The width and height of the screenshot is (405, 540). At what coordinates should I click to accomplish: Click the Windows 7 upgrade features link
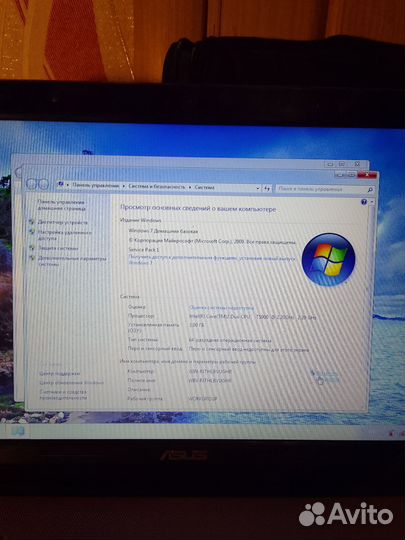point(211,259)
